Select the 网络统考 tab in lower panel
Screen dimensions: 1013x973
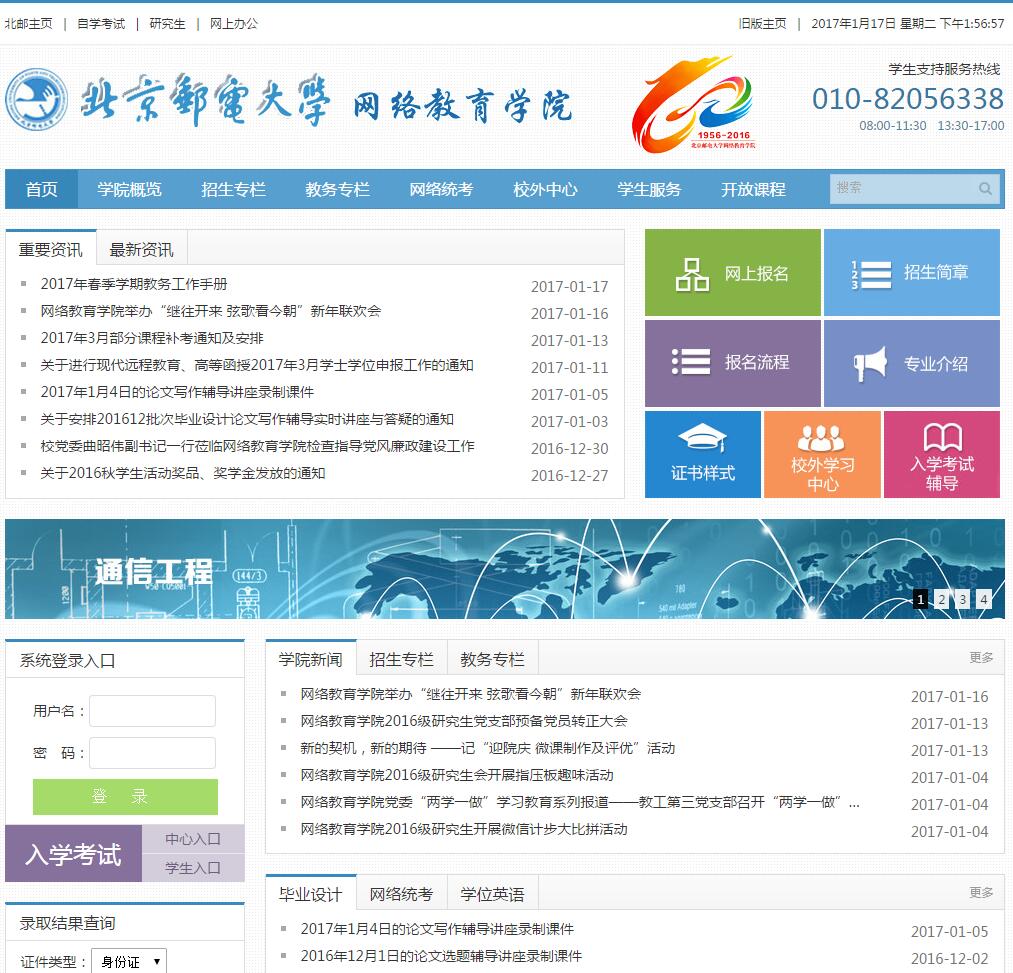click(401, 894)
